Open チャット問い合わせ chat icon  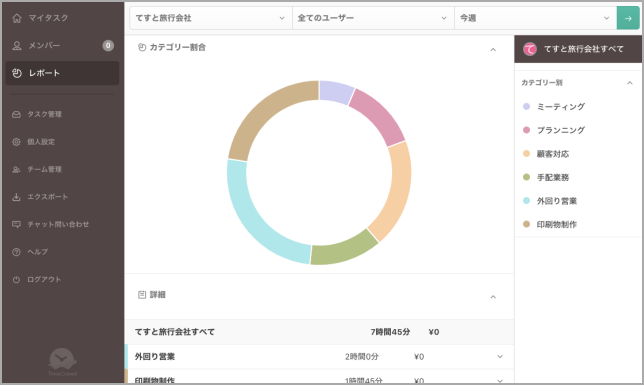point(16,224)
